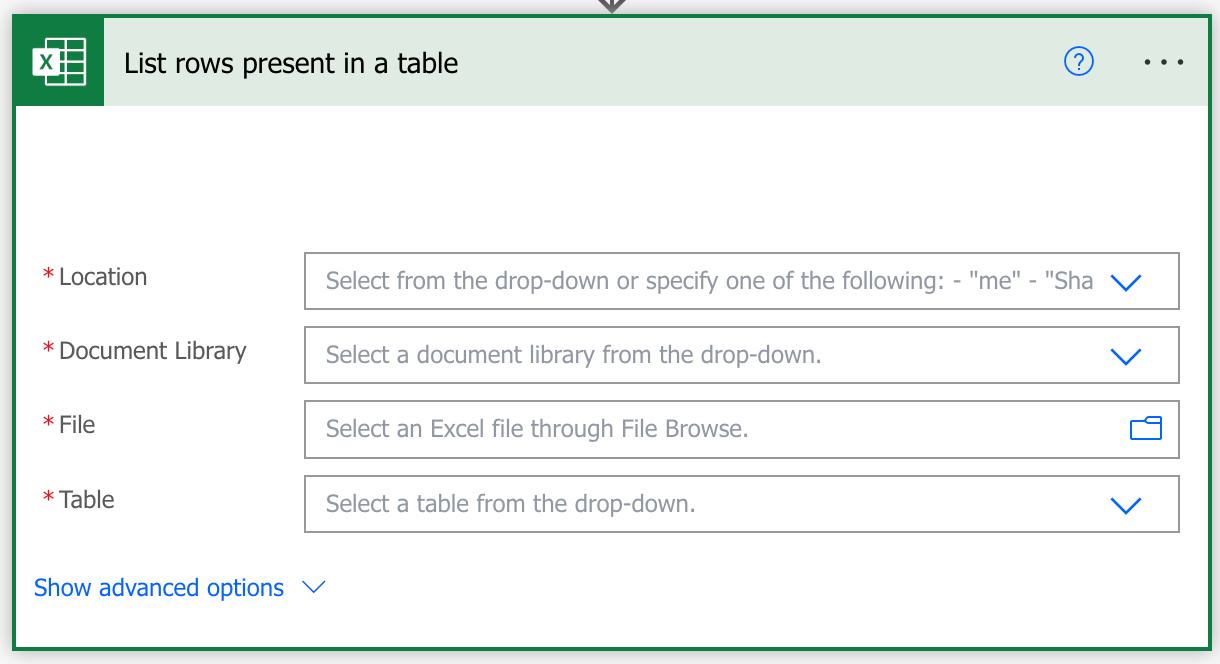This screenshot has width=1220, height=664.
Task: Select the green Excel logo in the header
Action: pyautogui.click(x=58, y=61)
